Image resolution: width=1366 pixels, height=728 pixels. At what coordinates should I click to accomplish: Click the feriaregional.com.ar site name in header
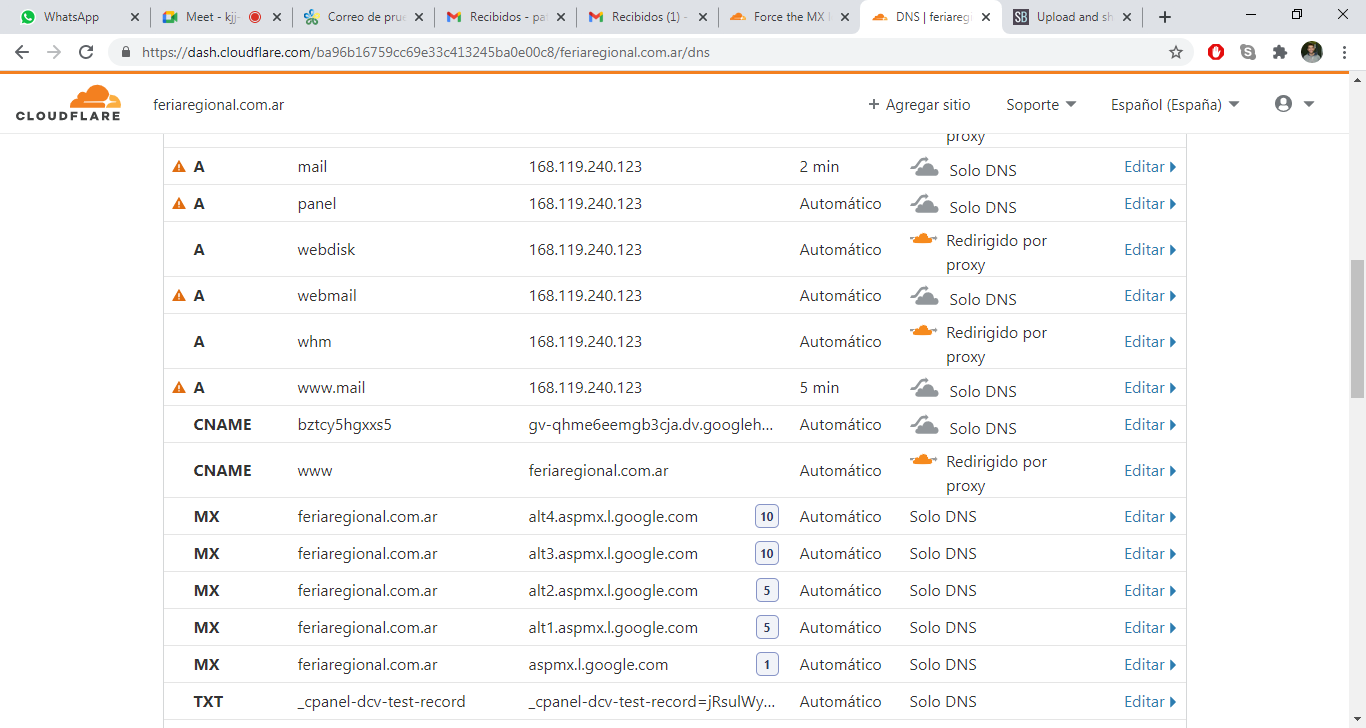(218, 104)
